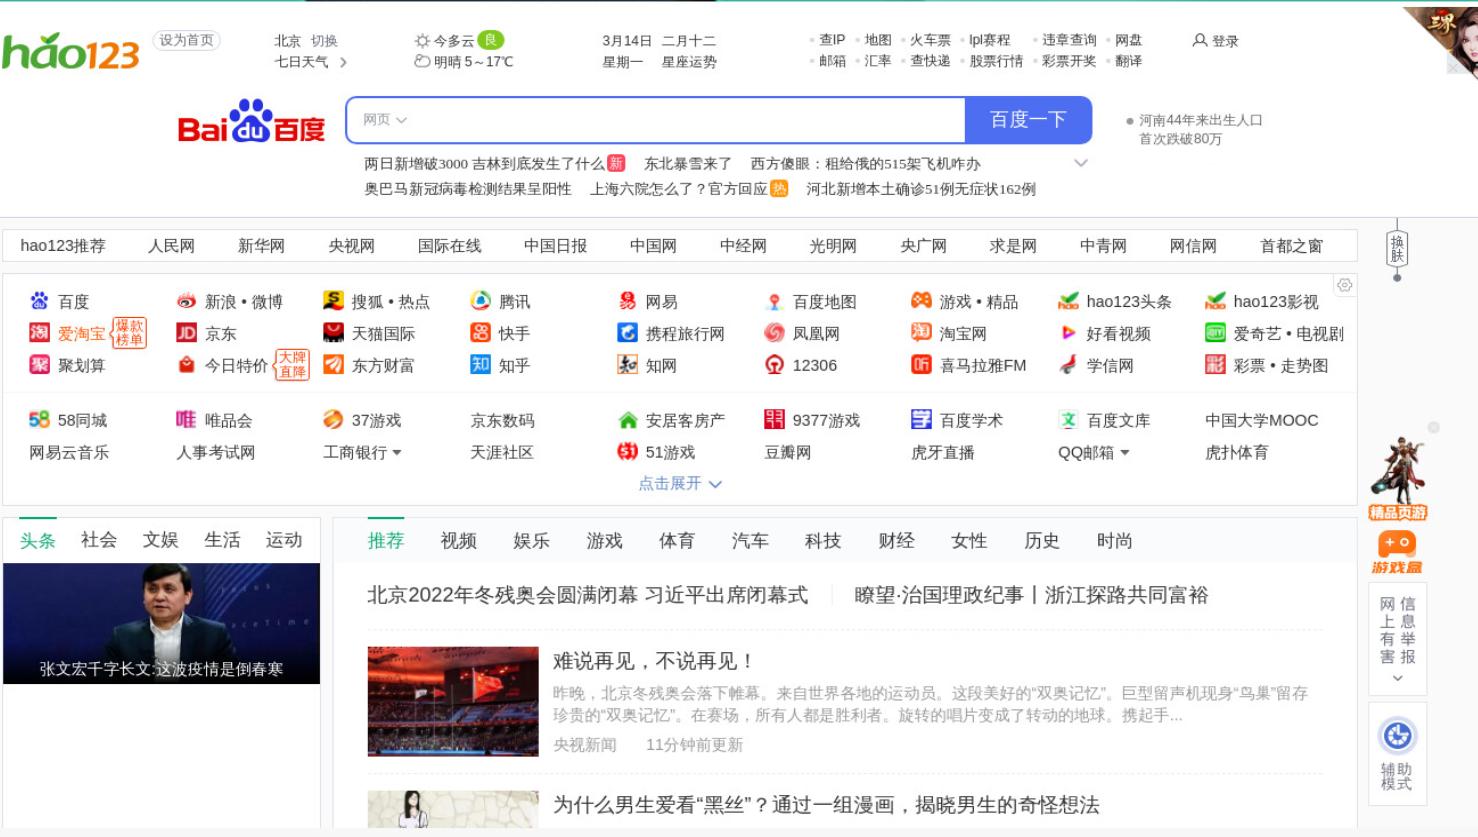Click the 喜马拉雅FM icon

tap(921, 365)
